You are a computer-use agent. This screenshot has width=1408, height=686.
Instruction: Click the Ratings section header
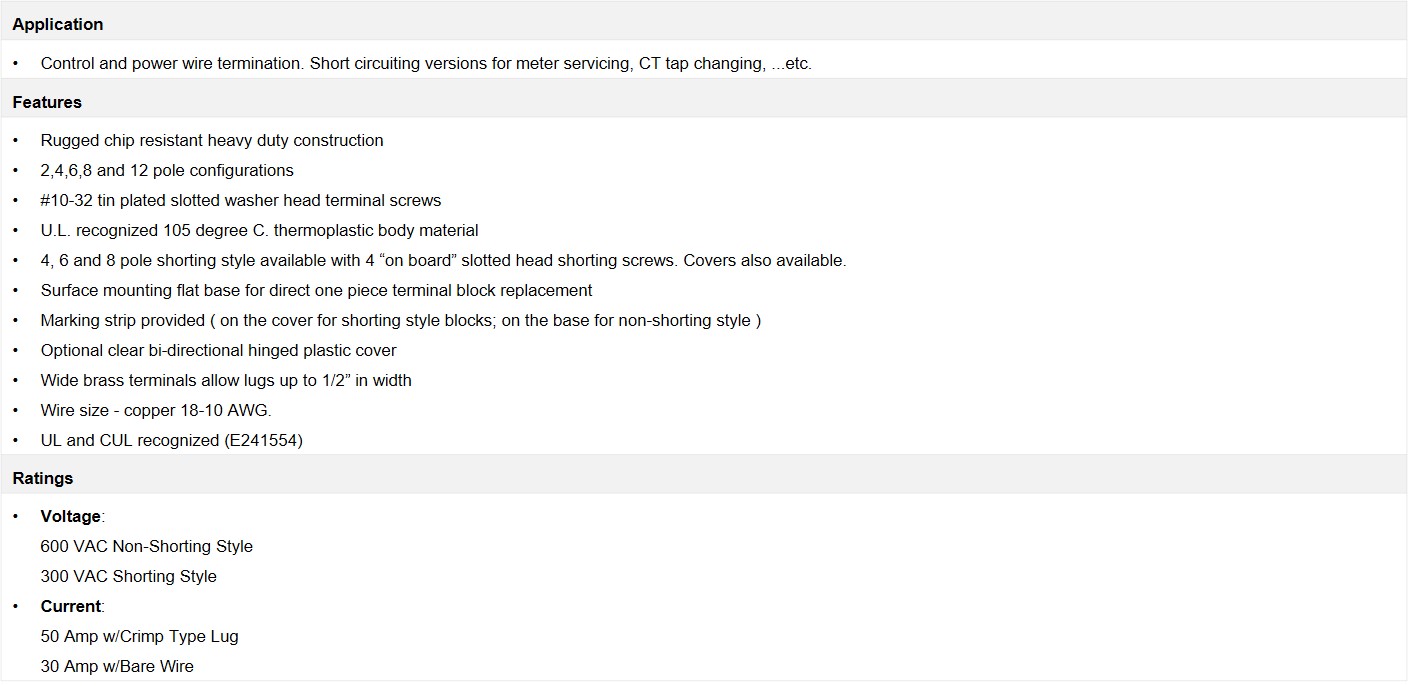tap(43, 478)
